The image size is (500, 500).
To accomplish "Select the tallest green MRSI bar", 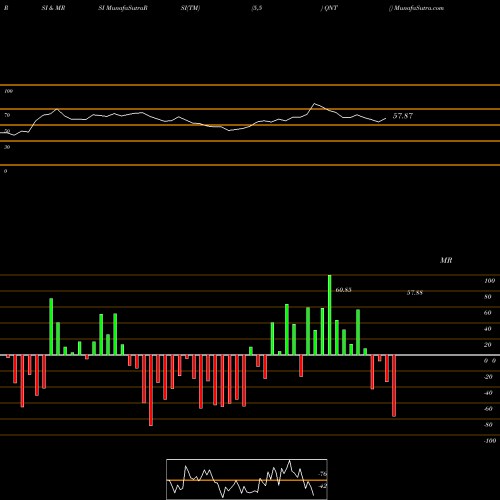I will tap(329, 315).
